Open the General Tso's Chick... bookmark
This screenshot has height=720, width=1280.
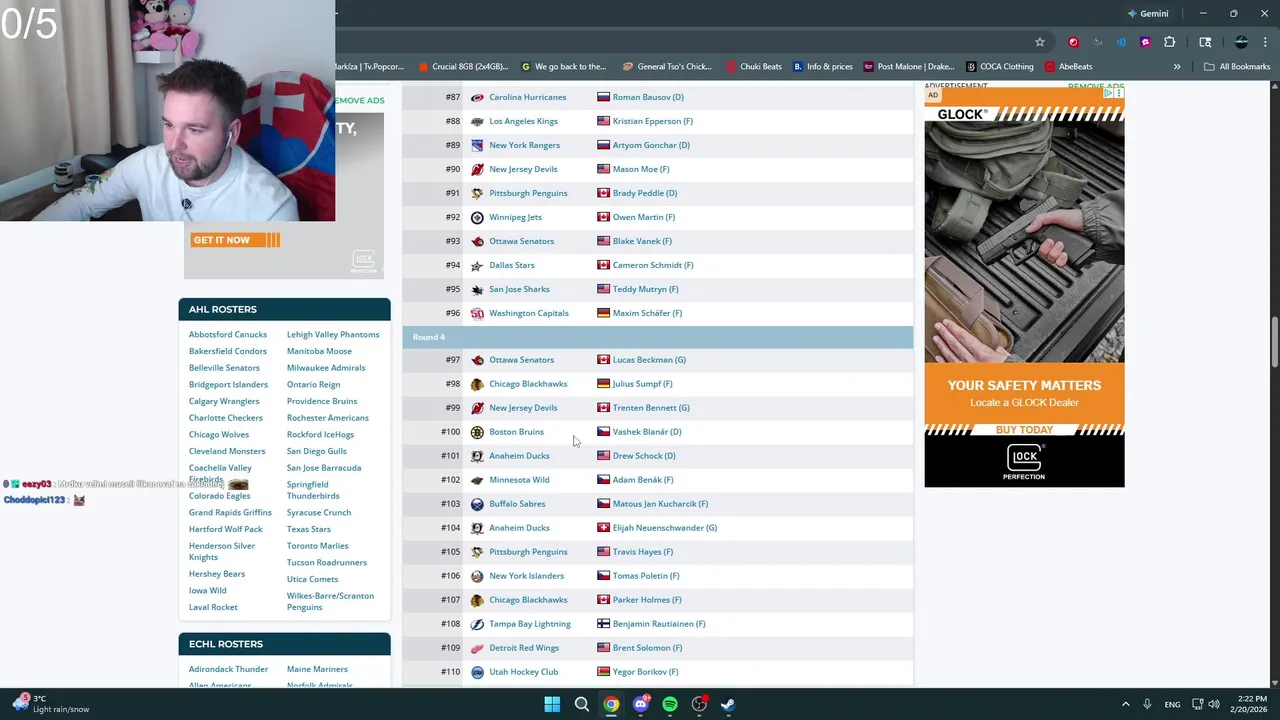coord(666,67)
